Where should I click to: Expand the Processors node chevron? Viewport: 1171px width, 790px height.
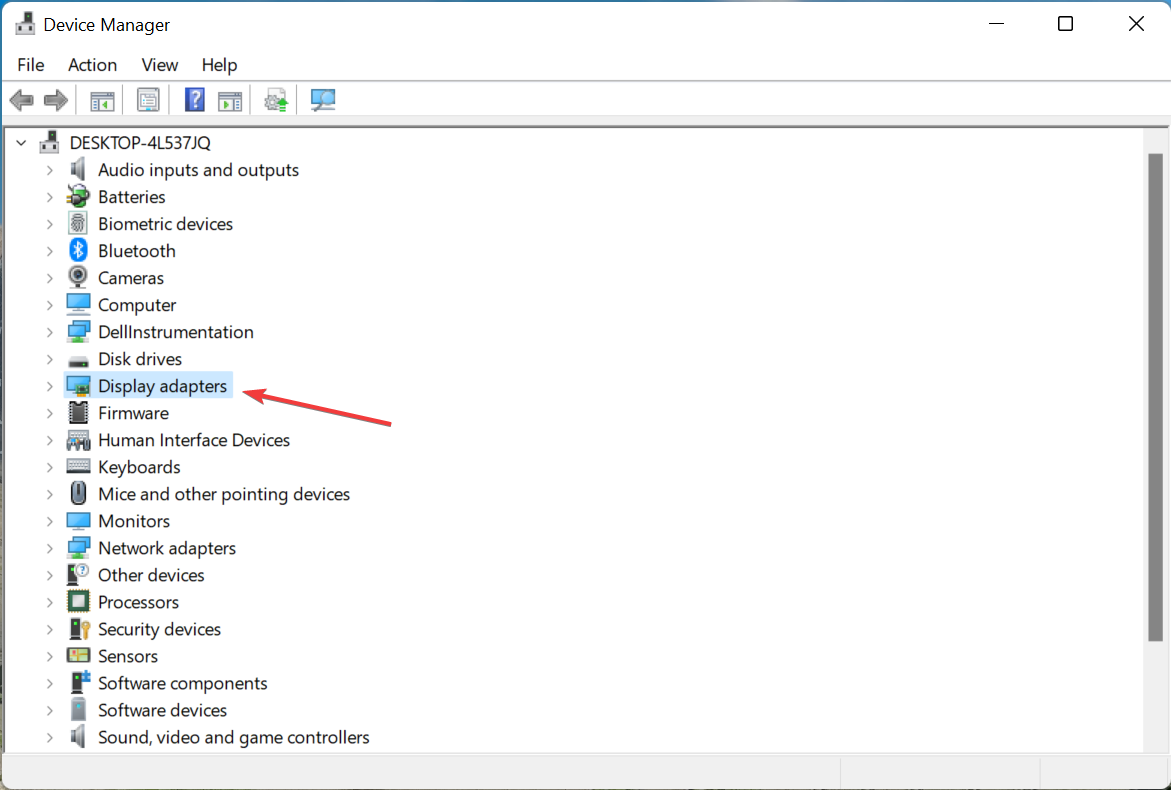(x=49, y=603)
